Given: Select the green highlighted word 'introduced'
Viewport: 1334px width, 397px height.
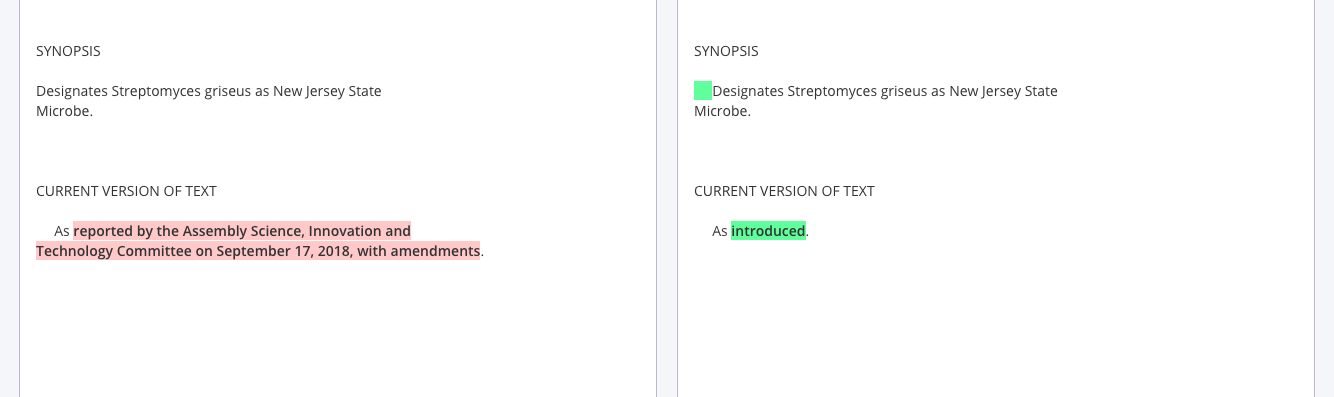Looking at the screenshot, I should coord(768,231).
